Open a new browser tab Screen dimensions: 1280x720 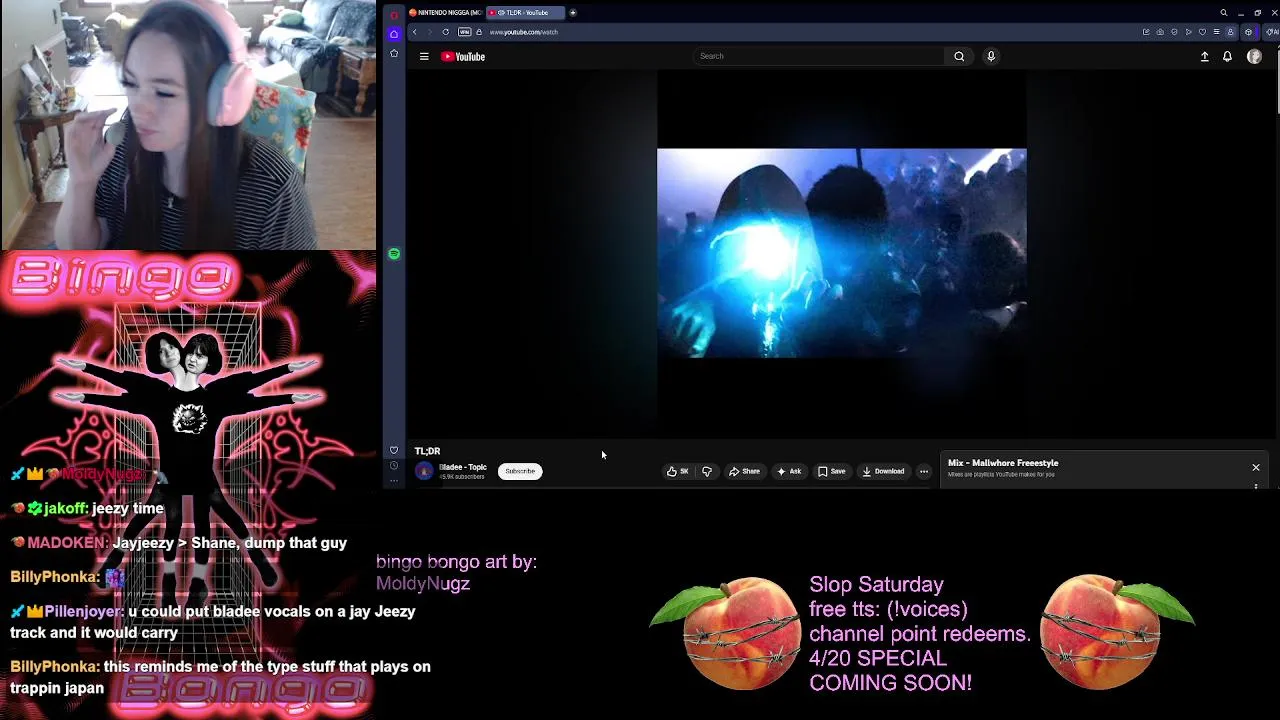(573, 13)
